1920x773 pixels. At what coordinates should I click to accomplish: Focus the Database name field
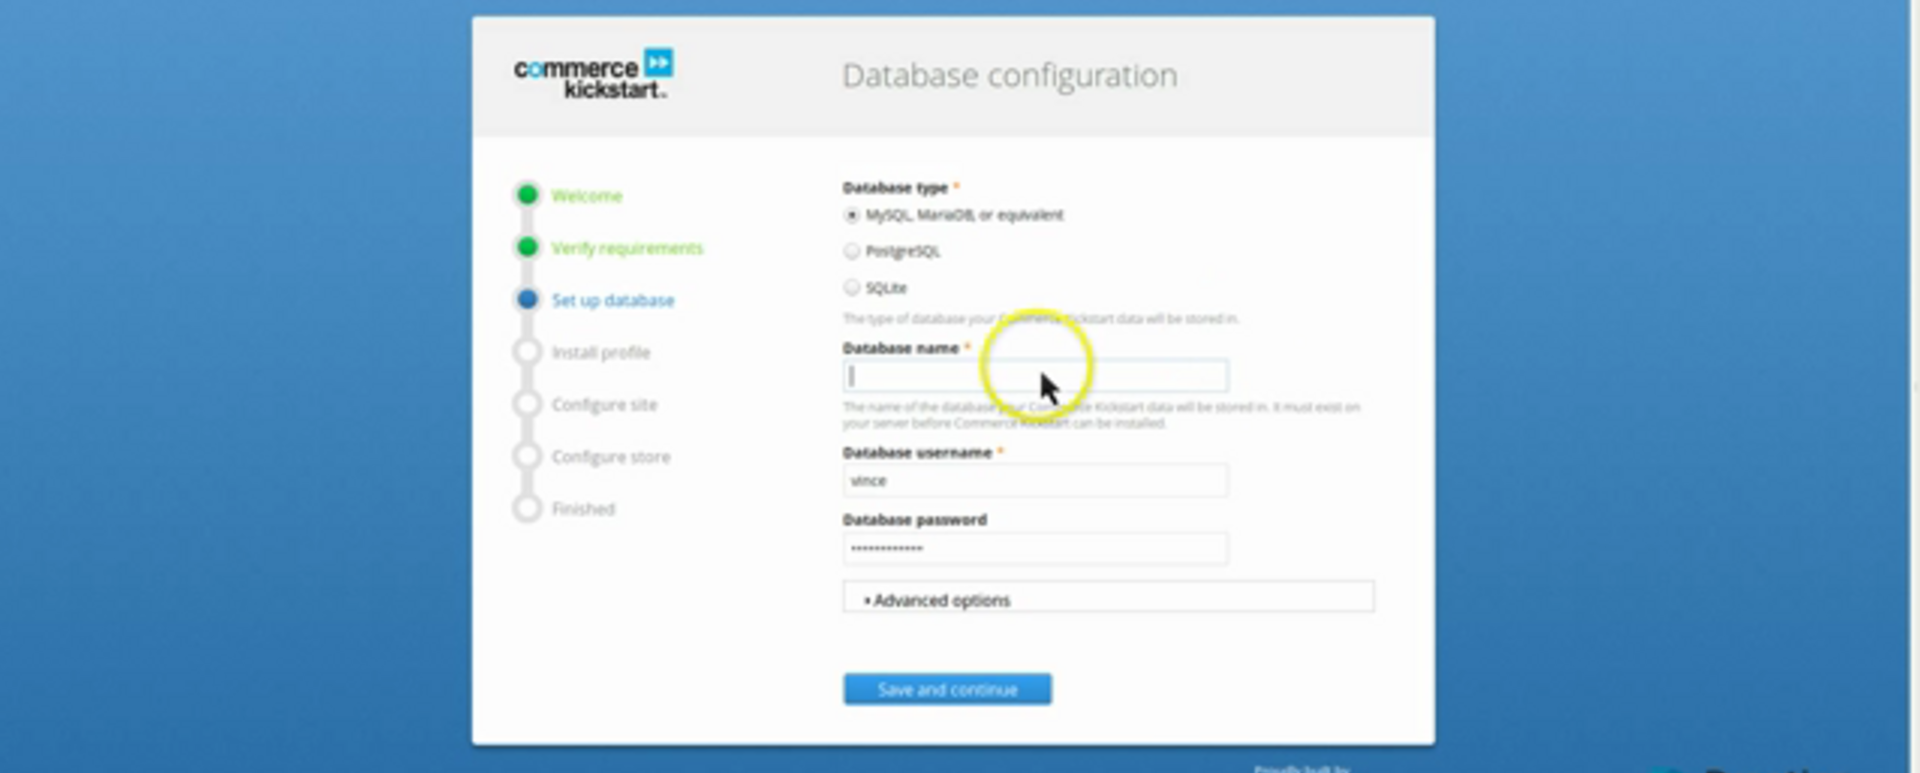[x=1035, y=376]
